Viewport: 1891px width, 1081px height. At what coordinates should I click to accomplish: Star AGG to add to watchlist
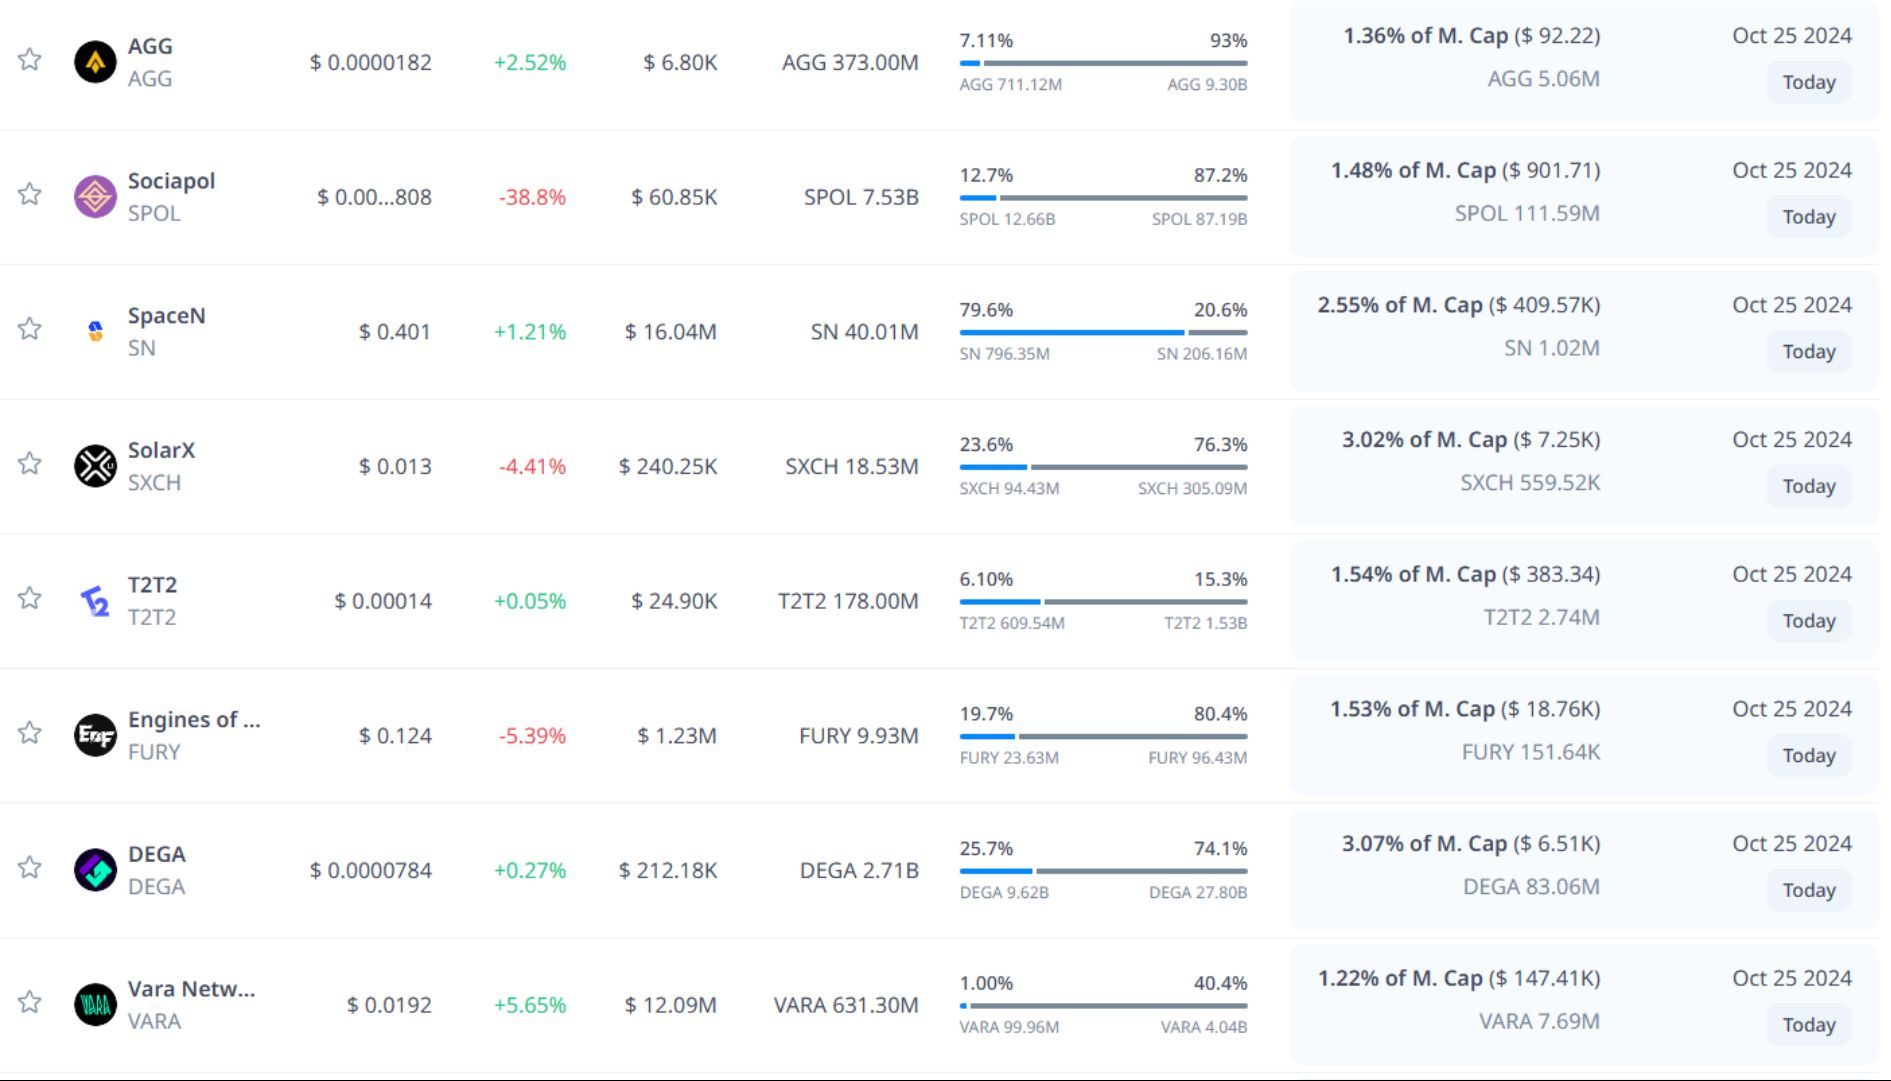(x=30, y=60)
